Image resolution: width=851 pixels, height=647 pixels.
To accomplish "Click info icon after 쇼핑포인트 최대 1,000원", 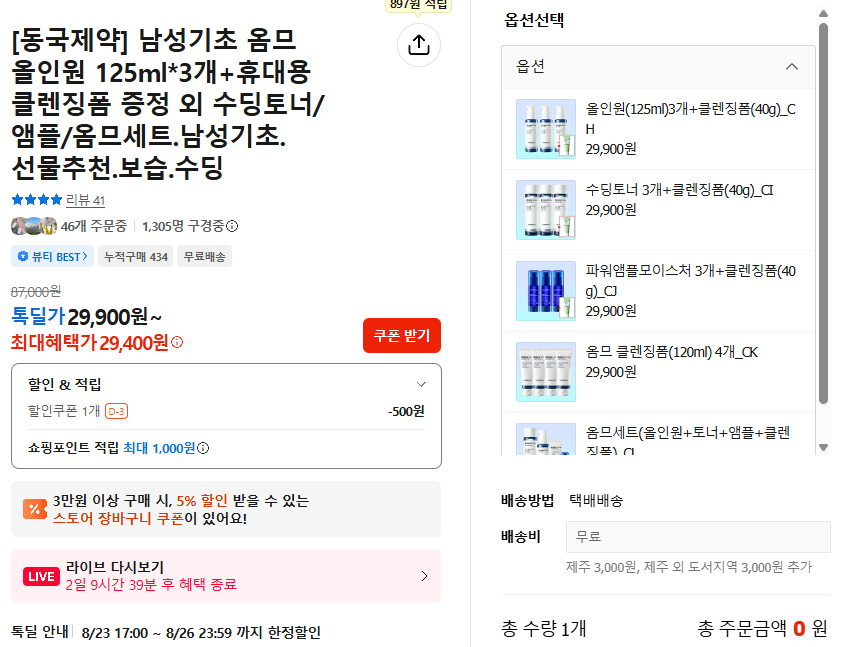I will (x=203, y=448).
